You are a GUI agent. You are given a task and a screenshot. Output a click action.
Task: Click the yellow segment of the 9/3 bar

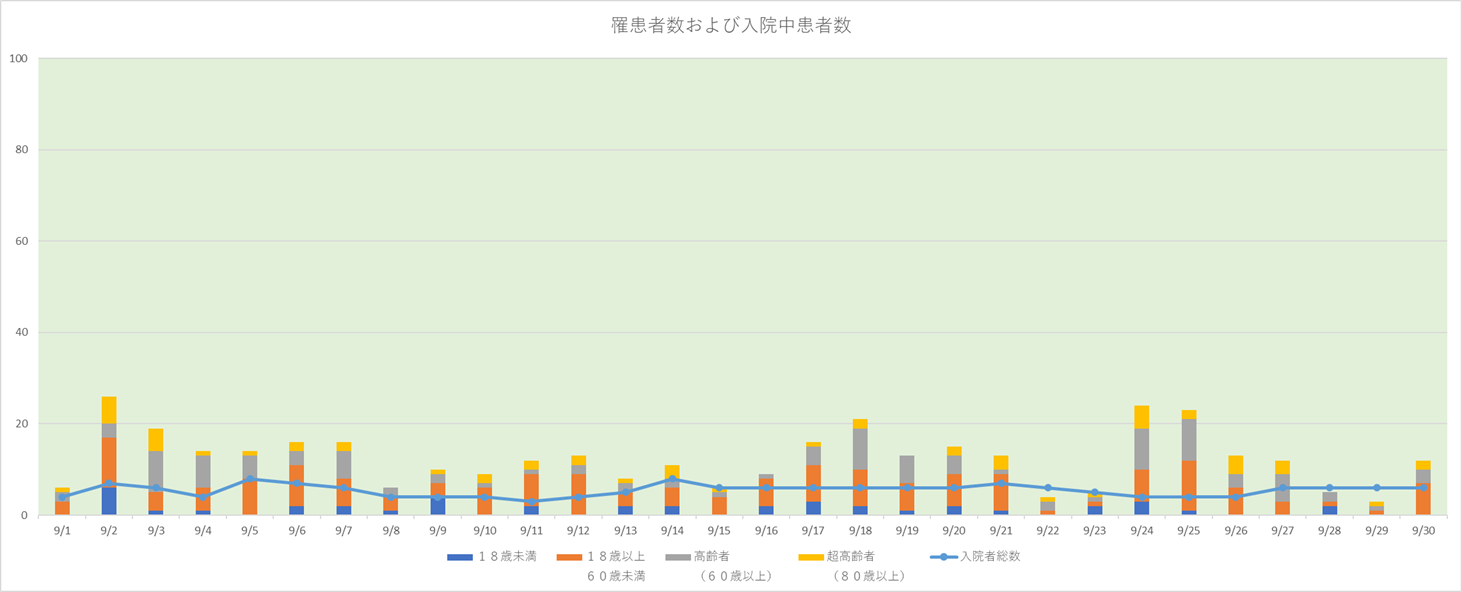tap(156, 440)
